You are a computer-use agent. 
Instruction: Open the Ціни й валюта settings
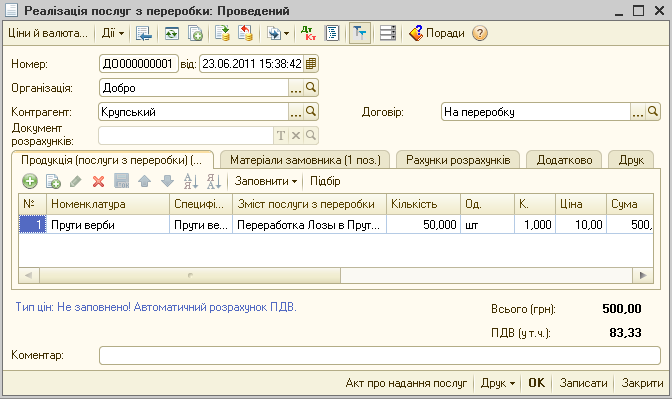(48, 33)
